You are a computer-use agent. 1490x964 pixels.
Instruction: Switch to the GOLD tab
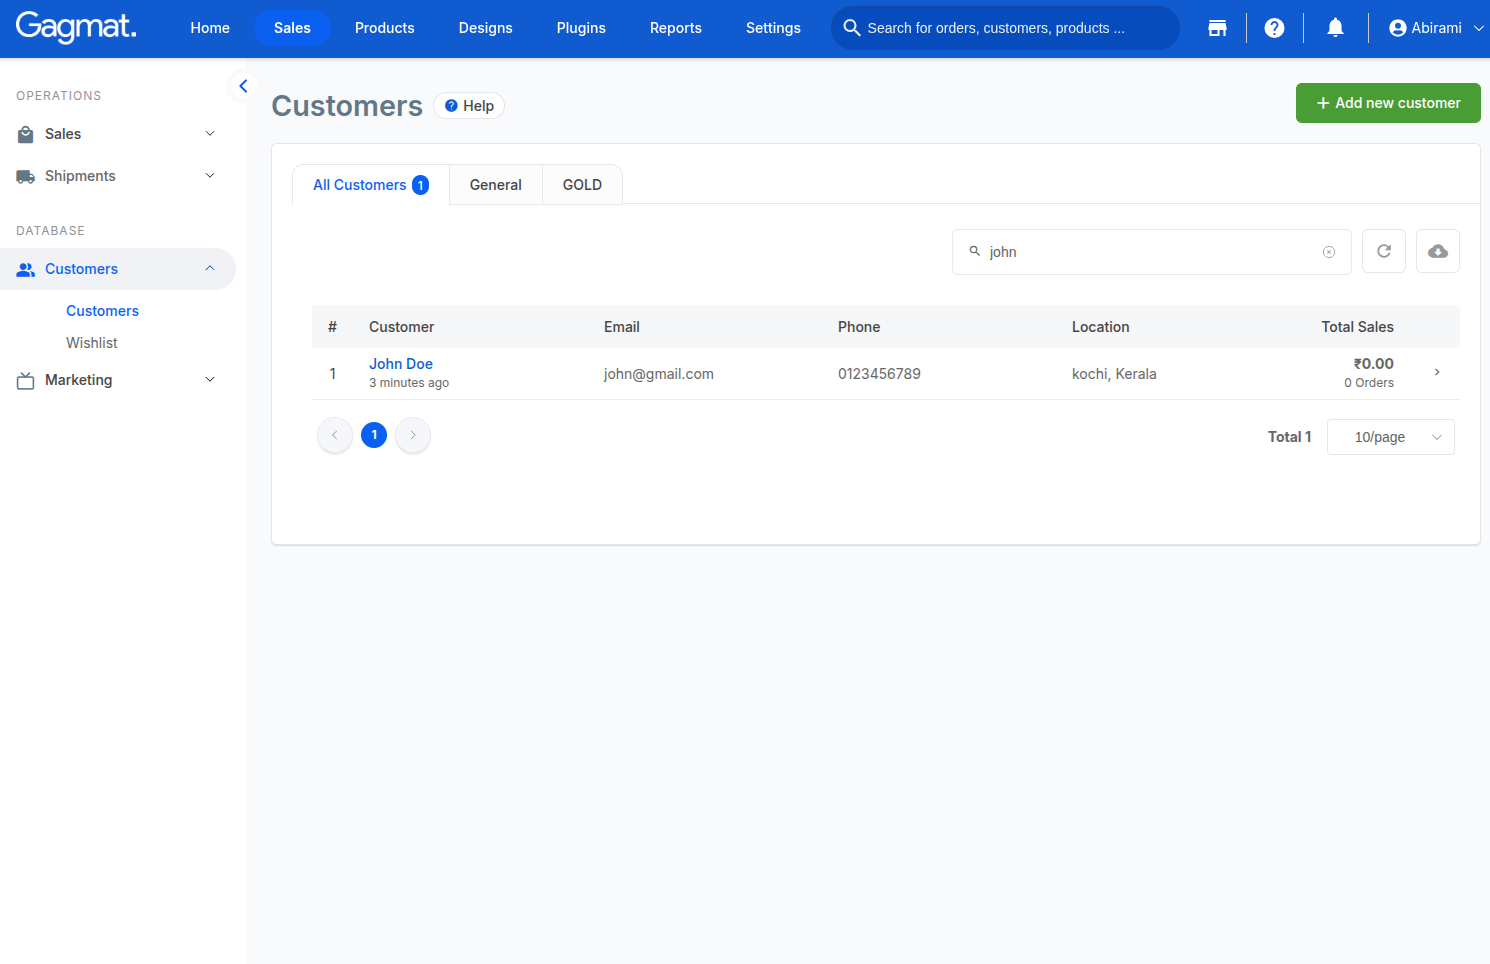click(x=582, y=185)
